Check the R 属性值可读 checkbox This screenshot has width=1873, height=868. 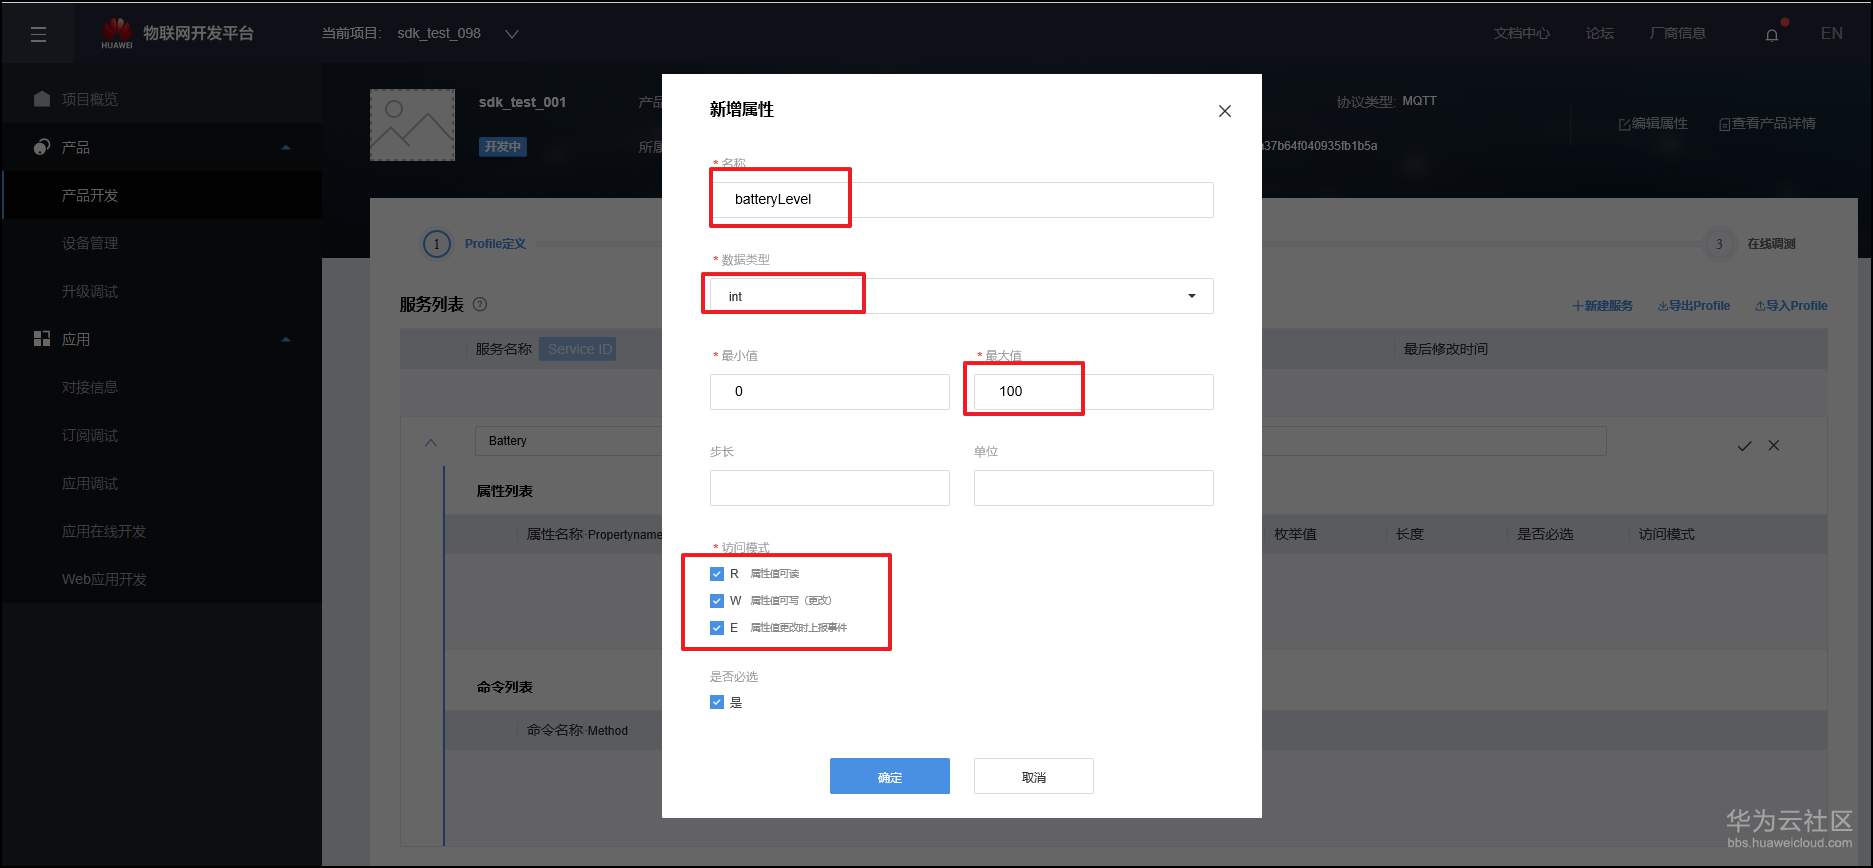[x=717, y=574]
